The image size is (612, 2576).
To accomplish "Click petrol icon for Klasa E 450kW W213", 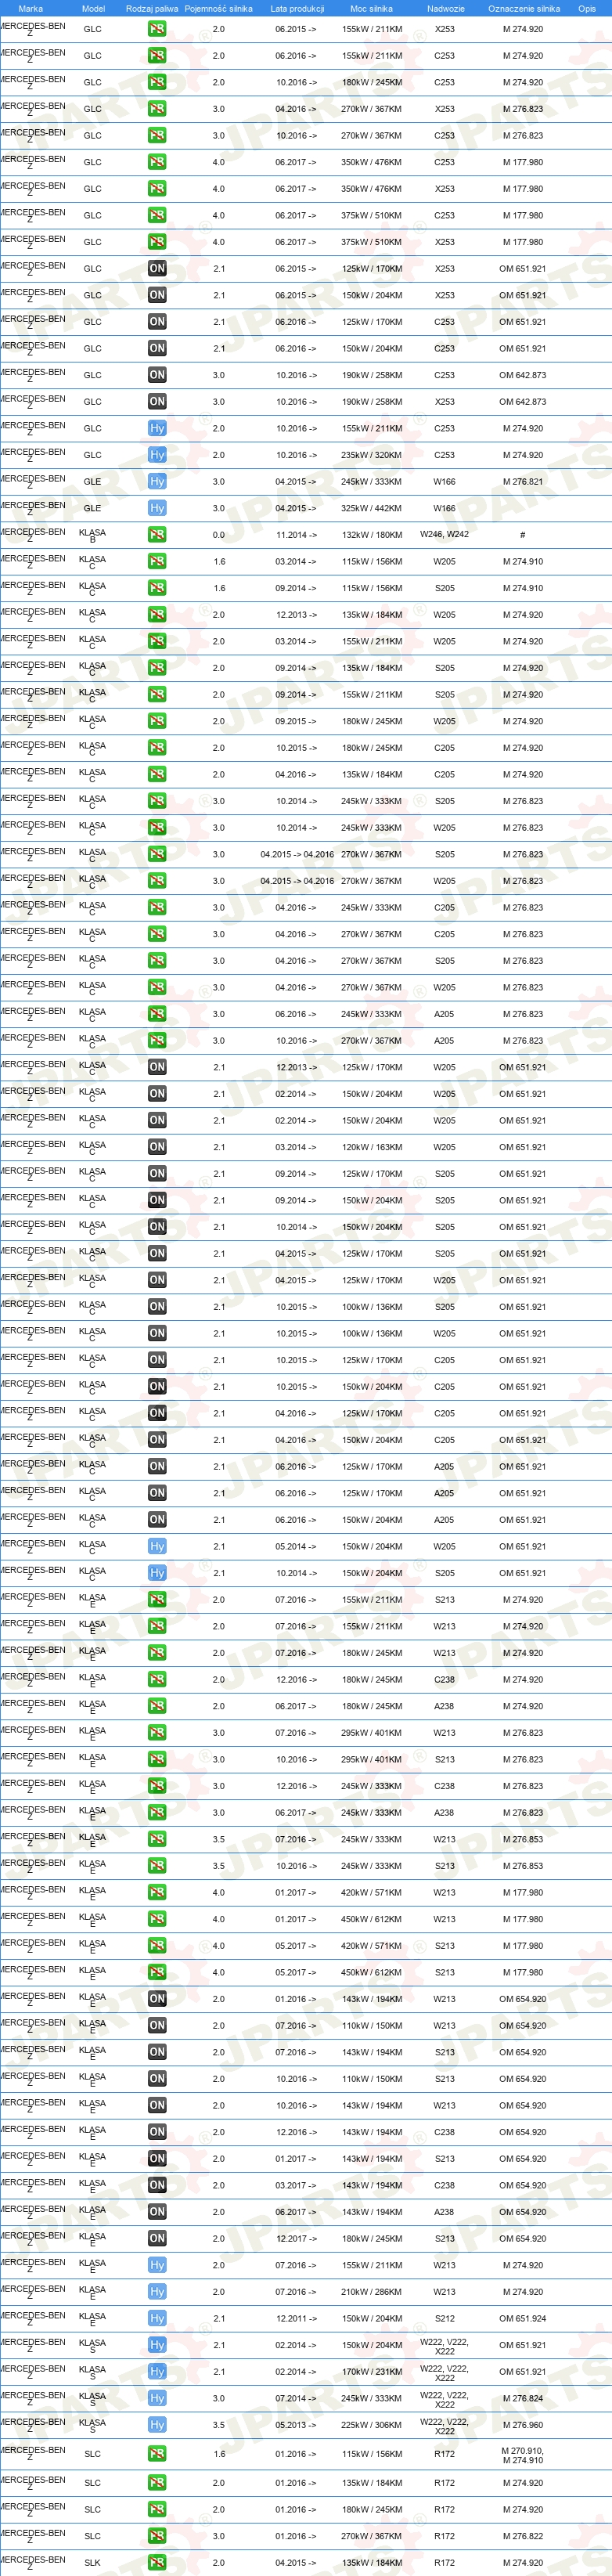I will point(157,1919).
